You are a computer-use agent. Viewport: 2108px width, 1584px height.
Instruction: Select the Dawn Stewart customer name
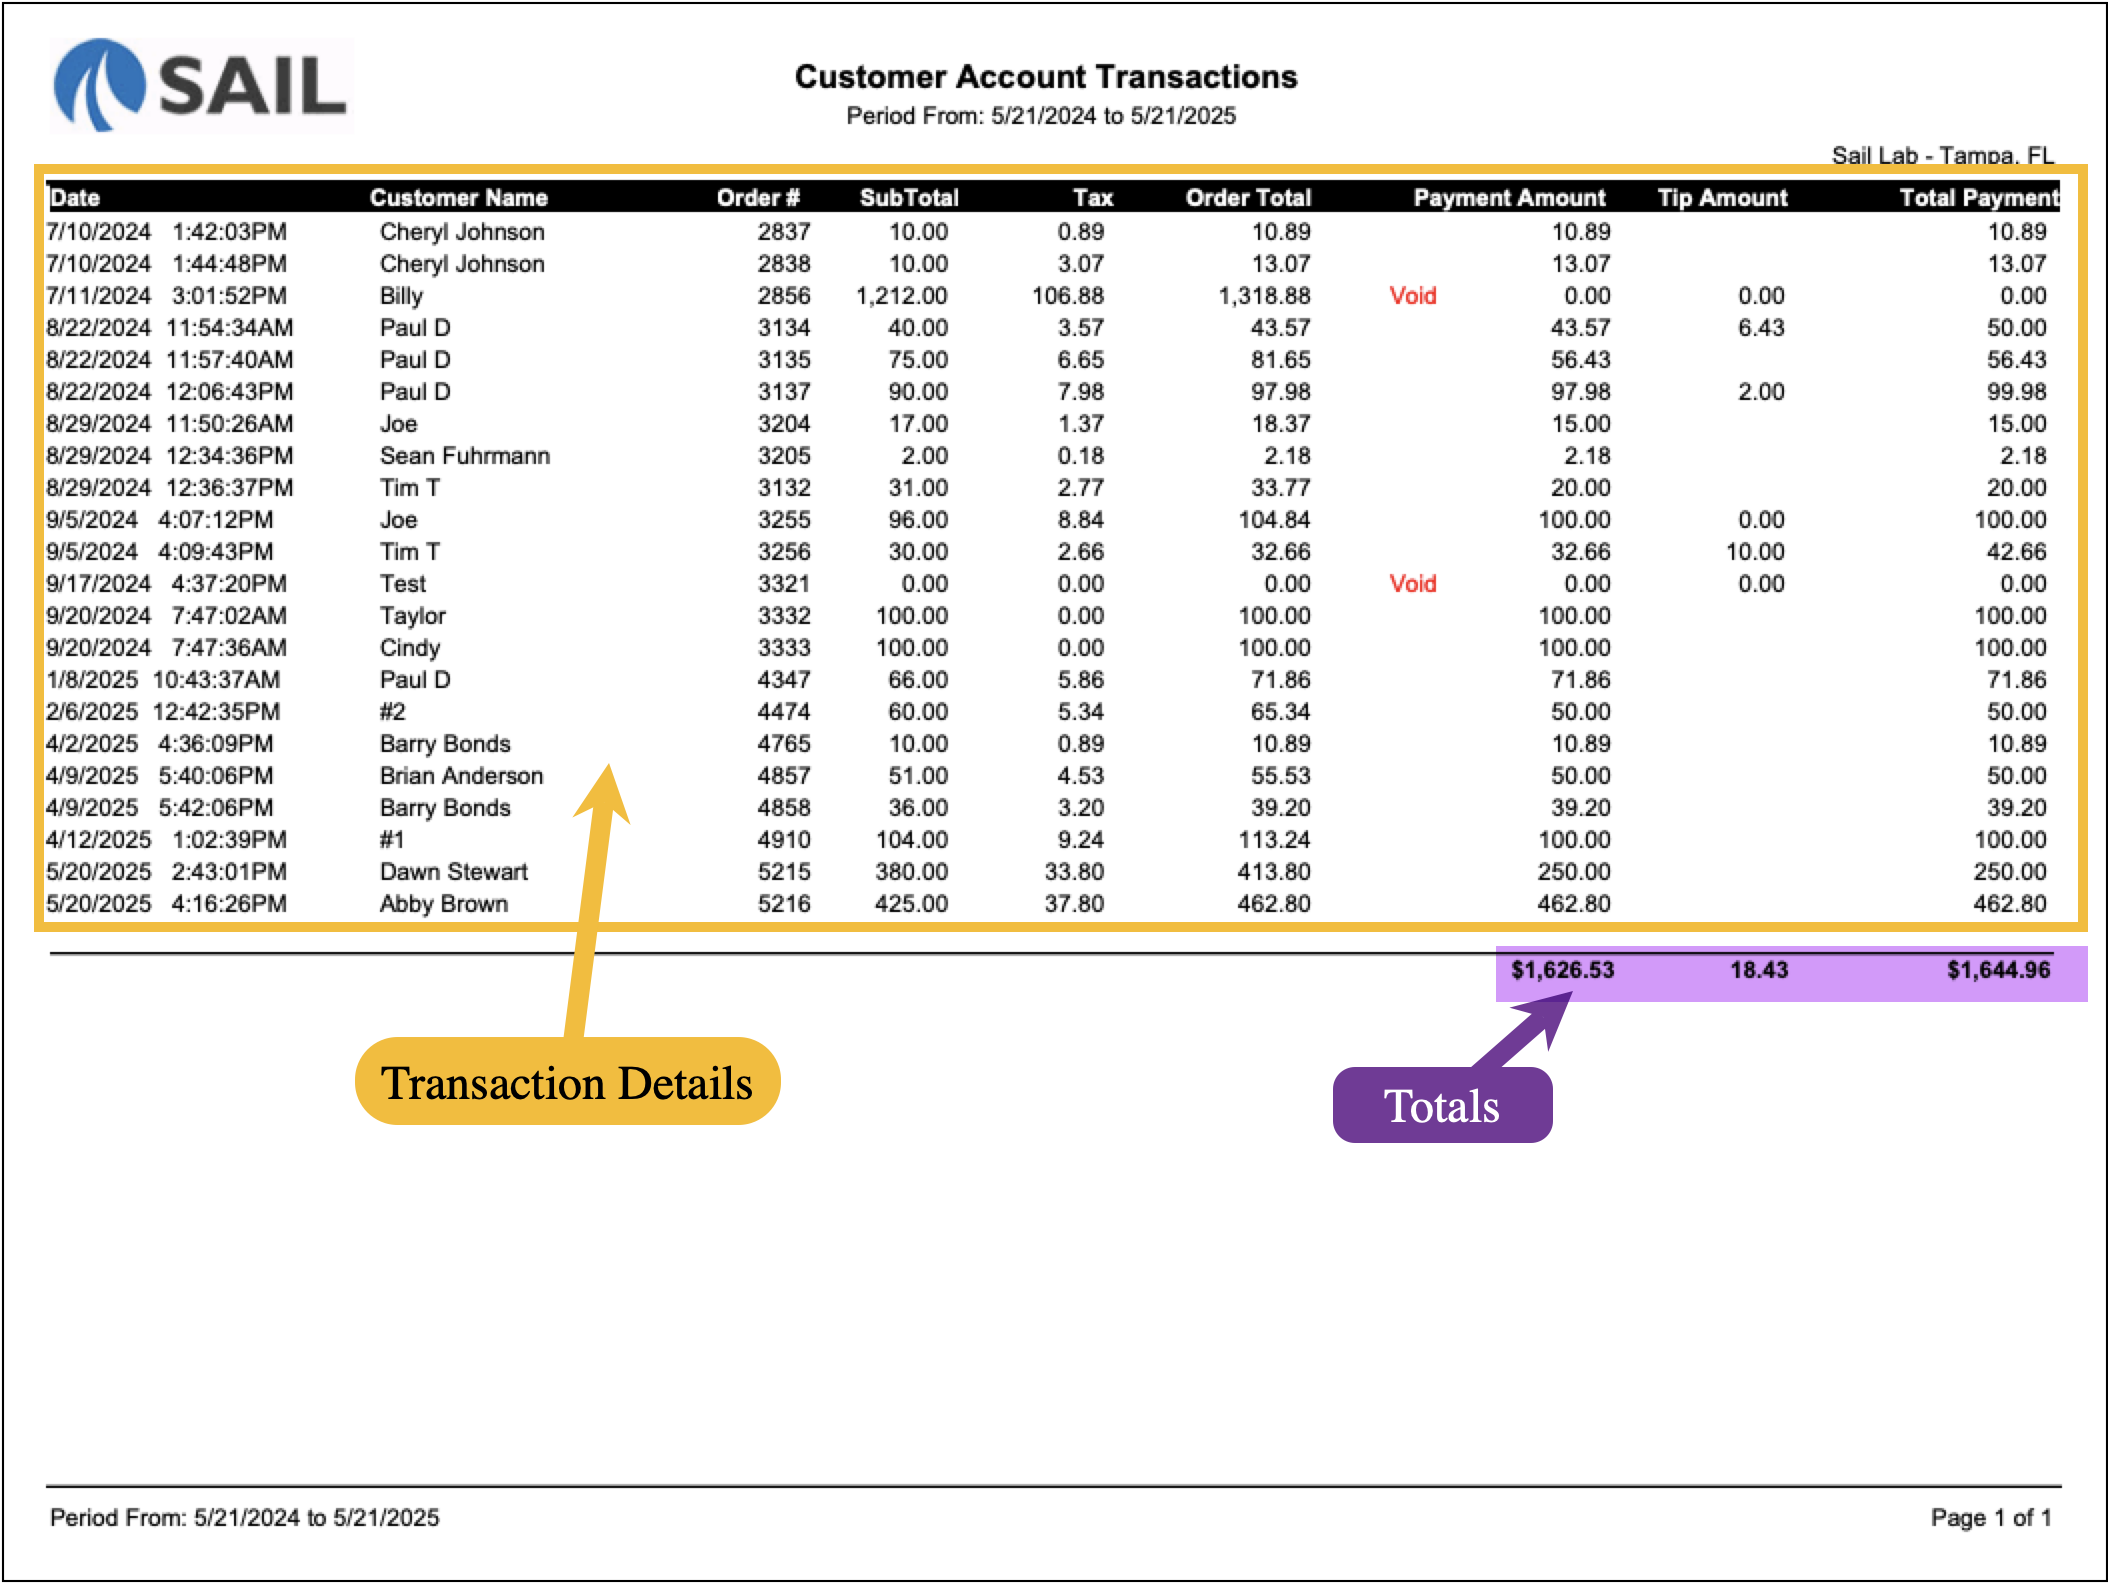pyautogui.click(x=453, y=872)
